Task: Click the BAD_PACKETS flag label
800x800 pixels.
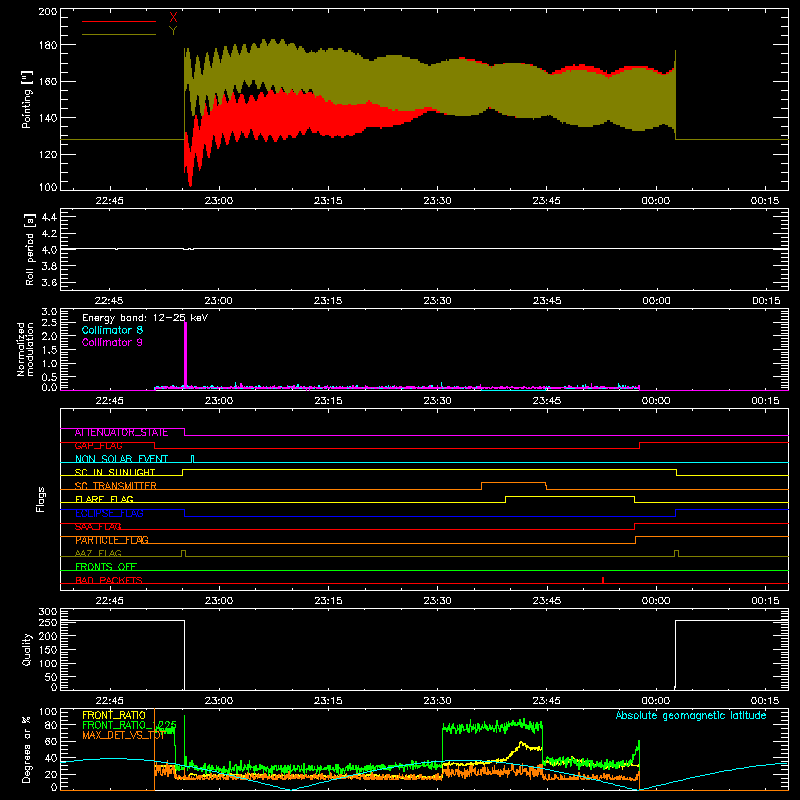Action: pos(109,580)
